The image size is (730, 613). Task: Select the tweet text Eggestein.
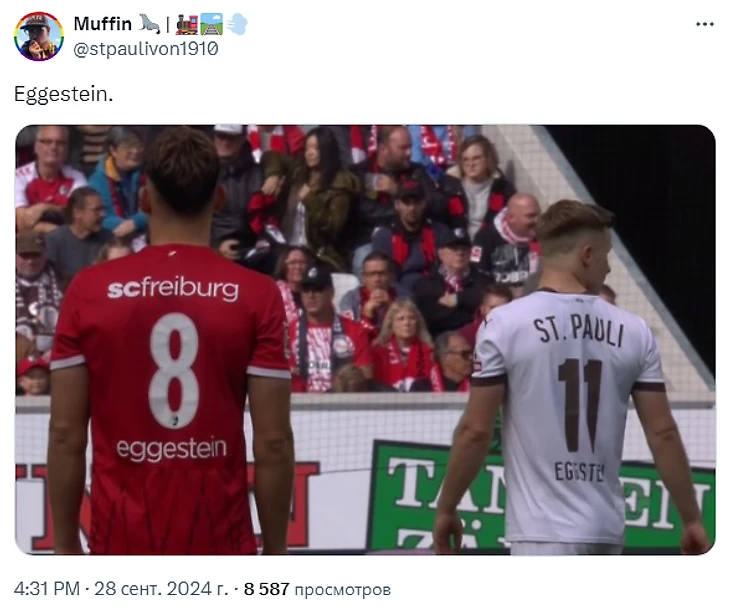tap(63, 94)
